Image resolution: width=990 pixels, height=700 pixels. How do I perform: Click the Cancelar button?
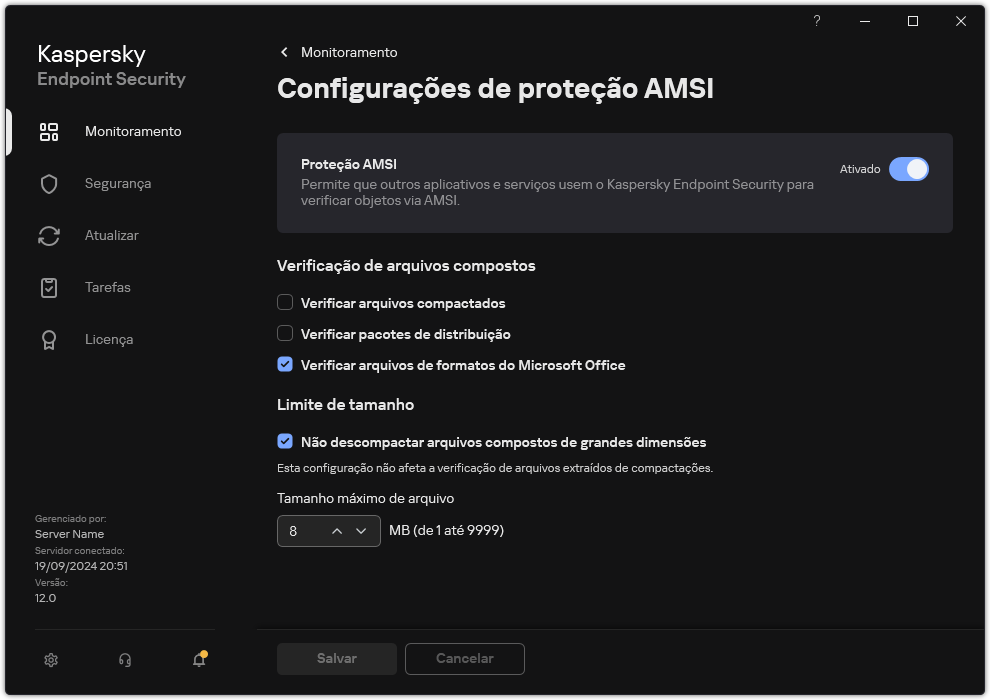[x=464, y=659]
